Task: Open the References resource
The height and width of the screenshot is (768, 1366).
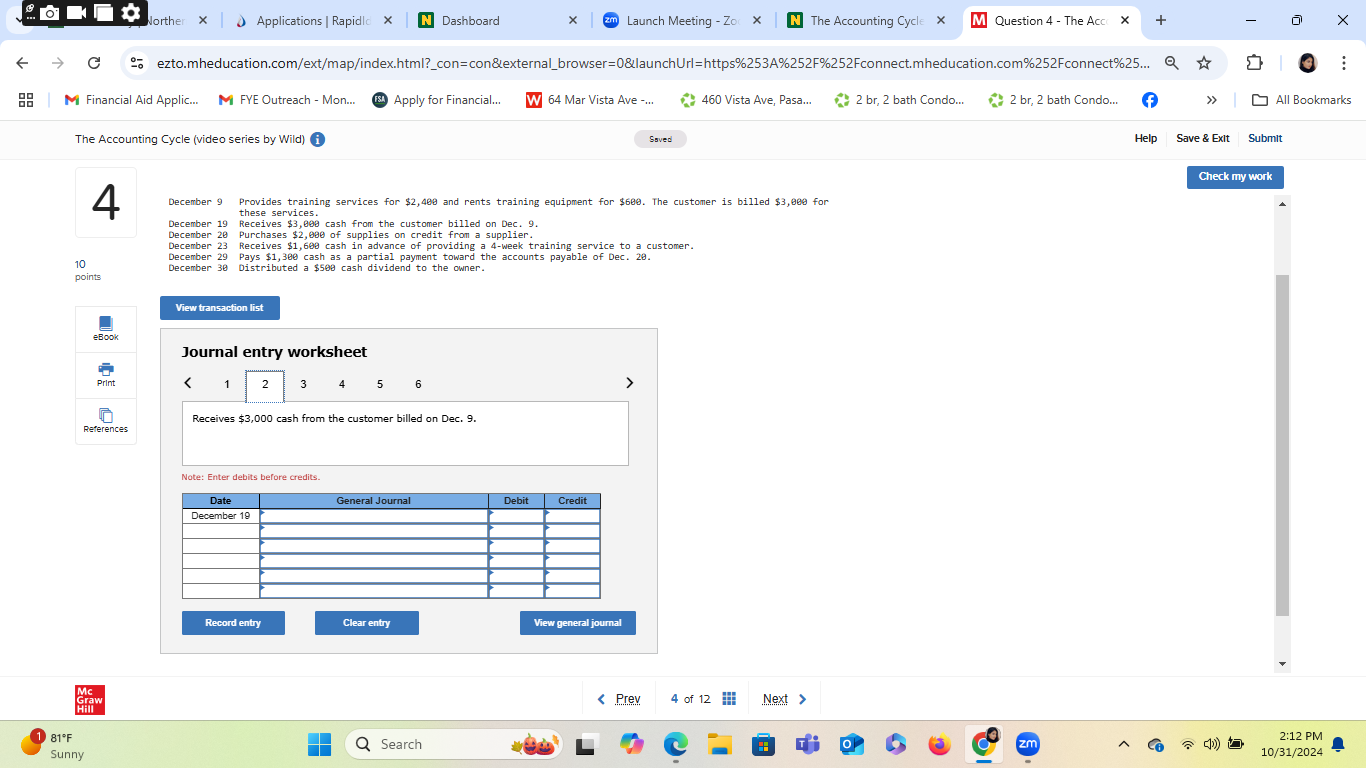Action: pyautogui.click(x=105, y=420)
